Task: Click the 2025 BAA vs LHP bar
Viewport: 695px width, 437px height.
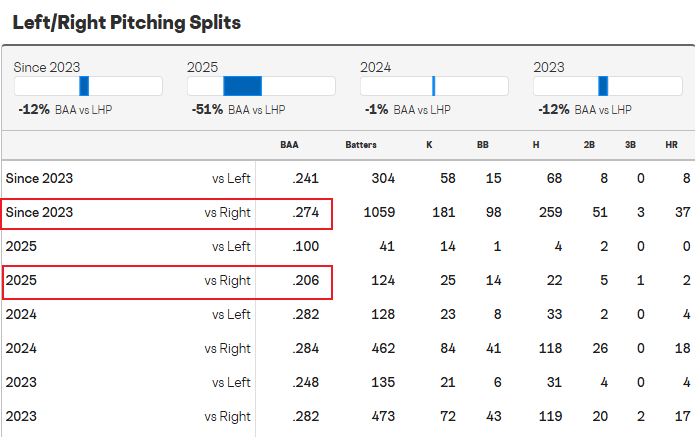Action: tap(261, 86)
